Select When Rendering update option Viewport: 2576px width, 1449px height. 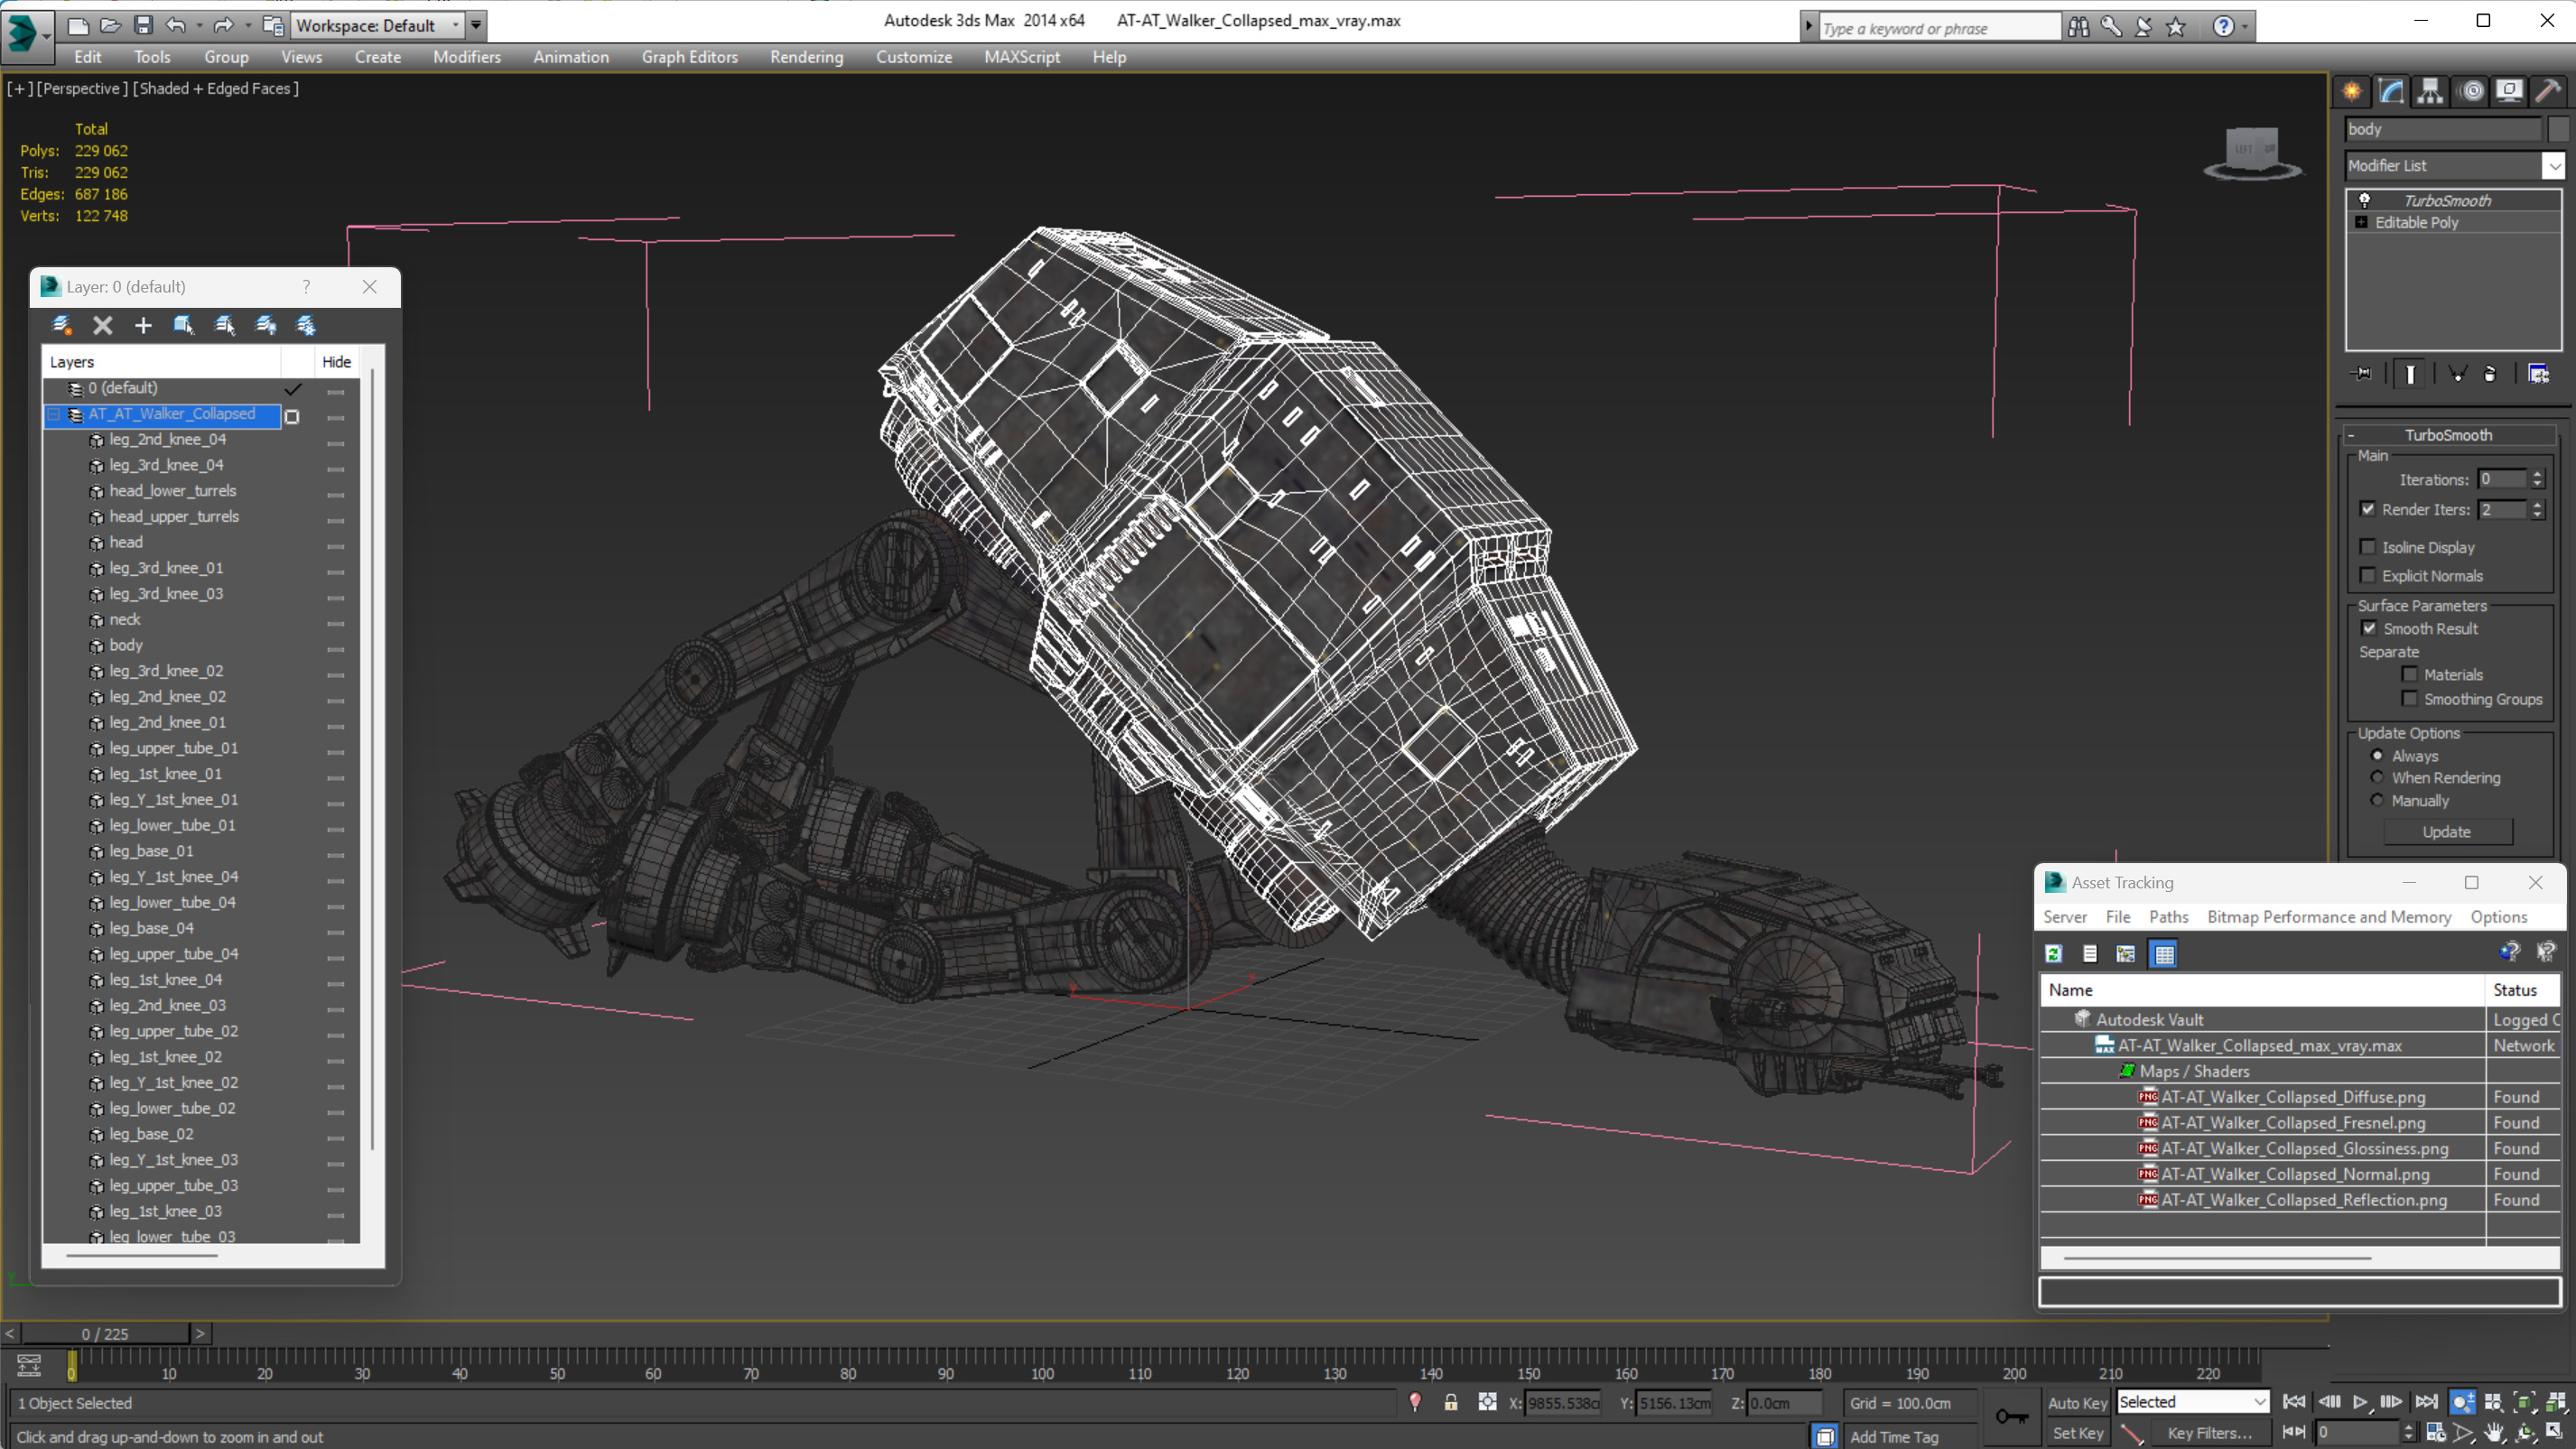coord(2378,777)
